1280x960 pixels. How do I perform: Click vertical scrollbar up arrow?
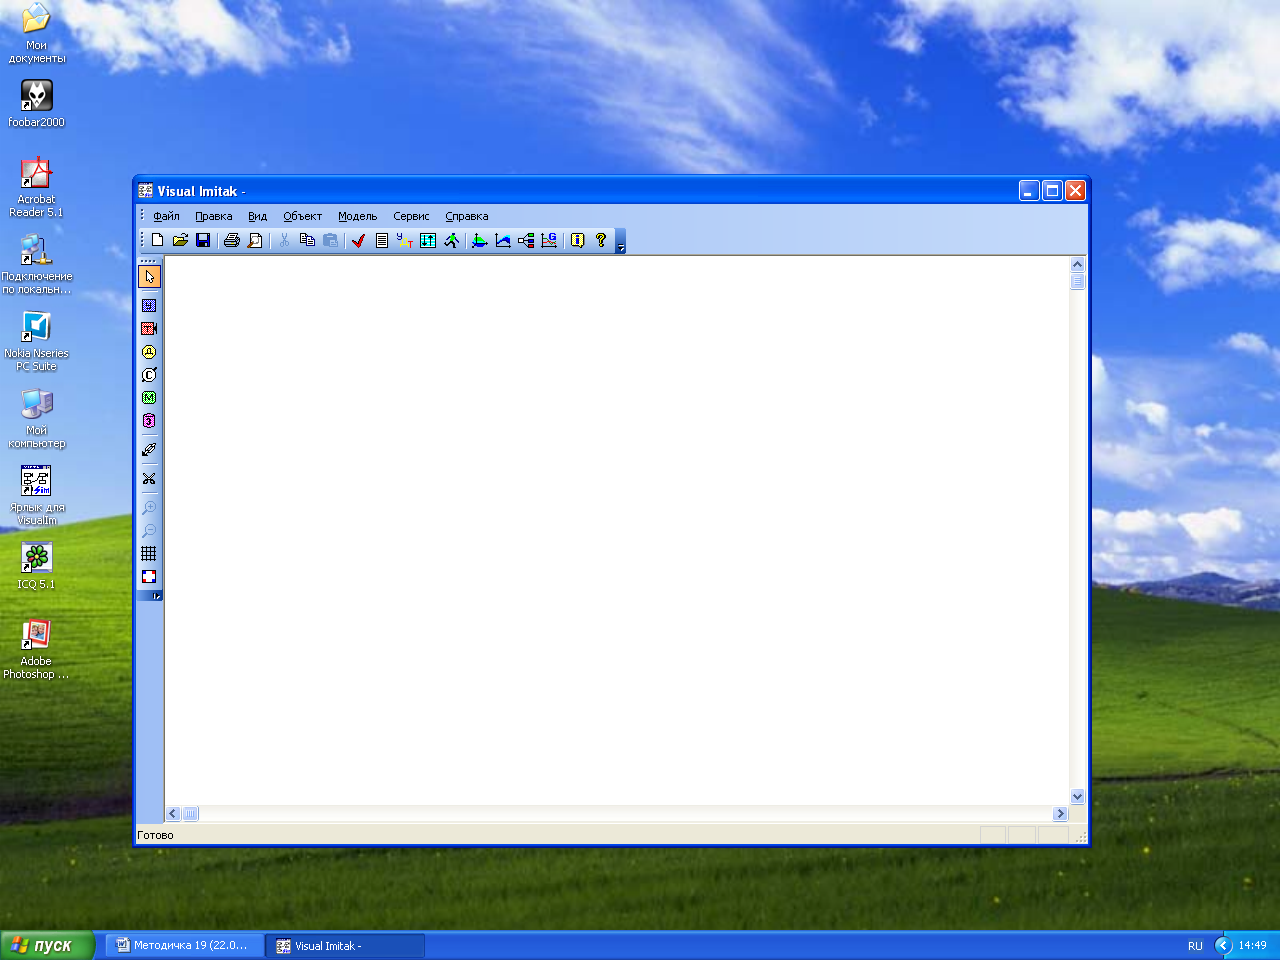click(1078, 265)
